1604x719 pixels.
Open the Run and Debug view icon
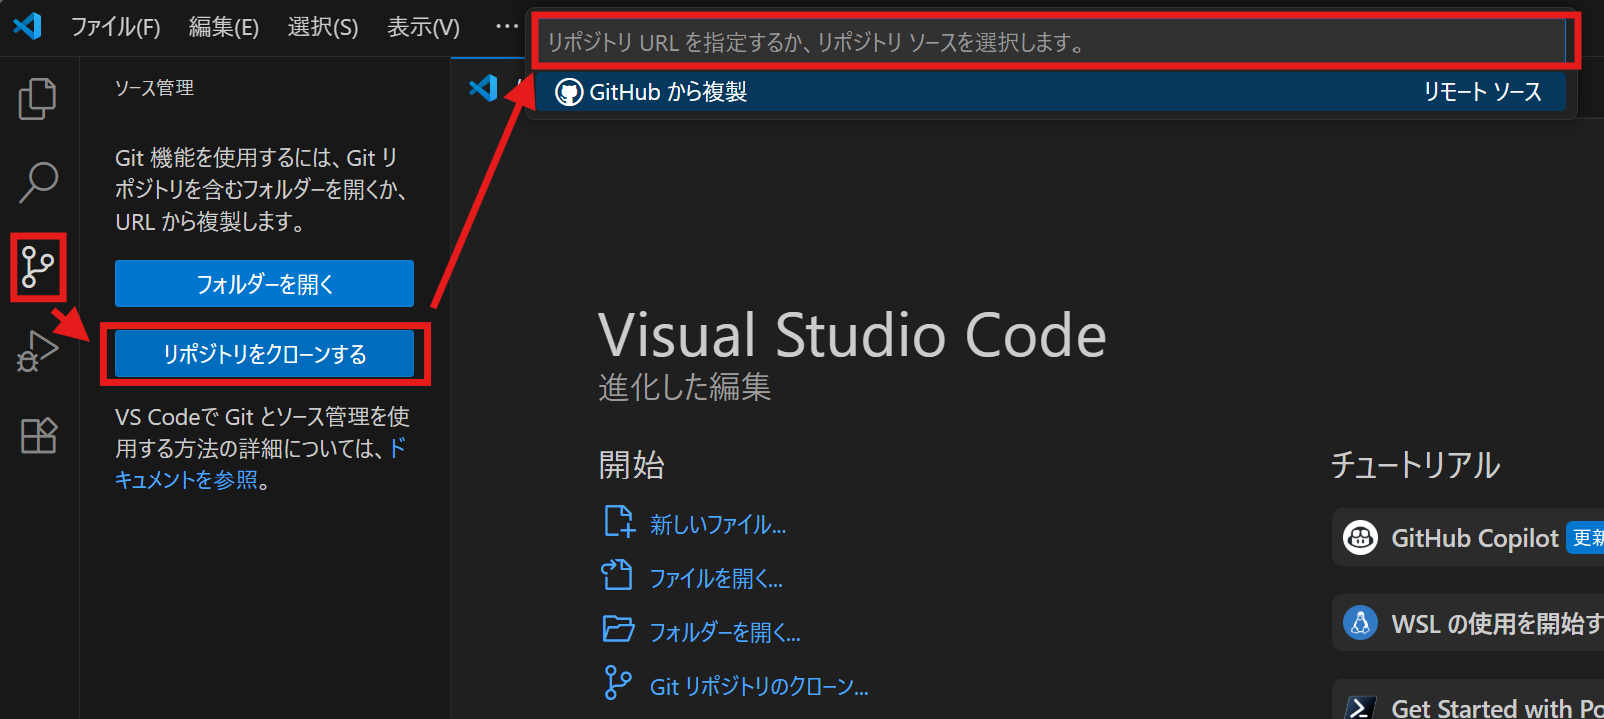38,351
